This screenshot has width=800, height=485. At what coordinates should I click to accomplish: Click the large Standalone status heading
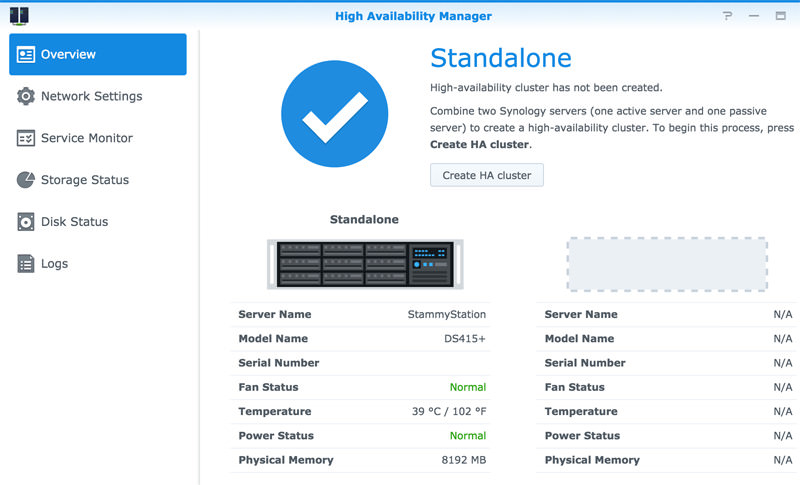[501, 58]
